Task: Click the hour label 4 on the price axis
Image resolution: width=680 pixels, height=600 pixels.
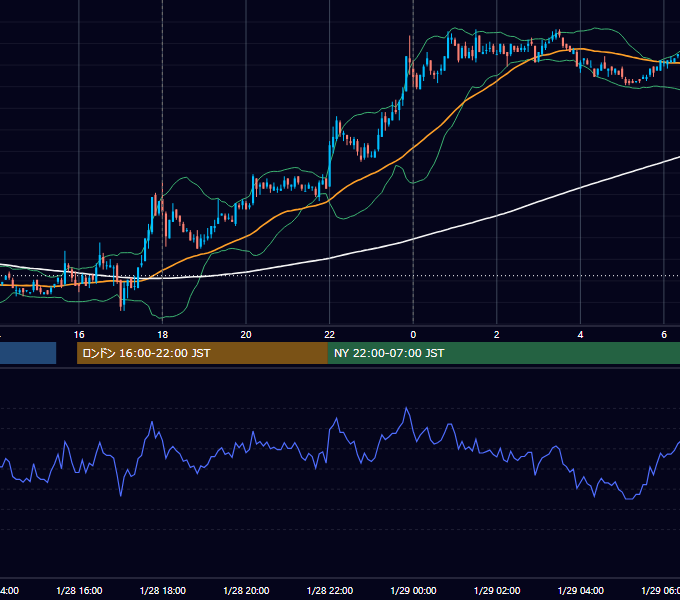Action: (x=580, y=335)
